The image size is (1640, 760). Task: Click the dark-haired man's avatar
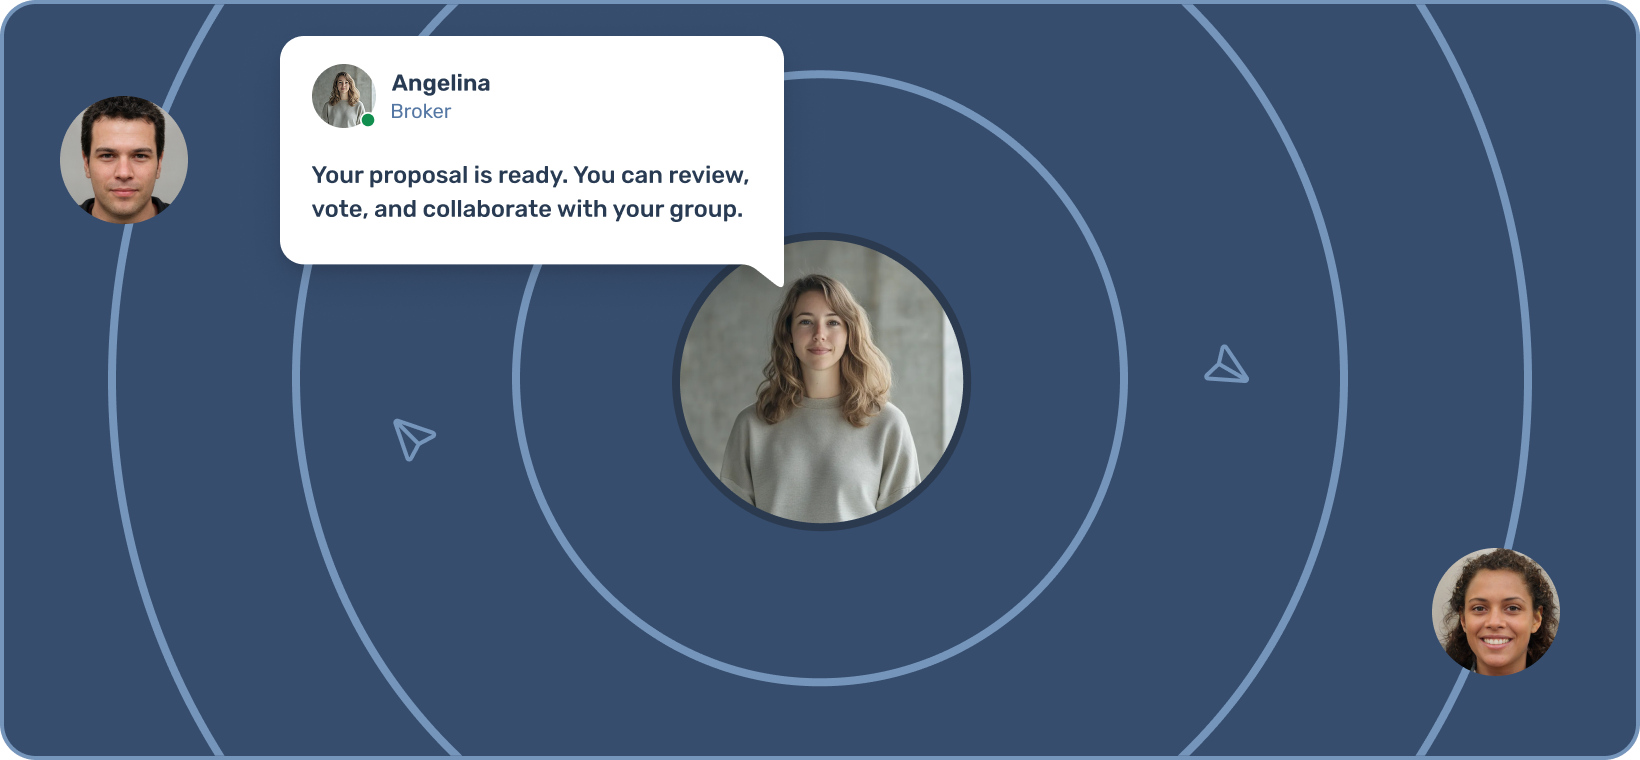(124, 159)
